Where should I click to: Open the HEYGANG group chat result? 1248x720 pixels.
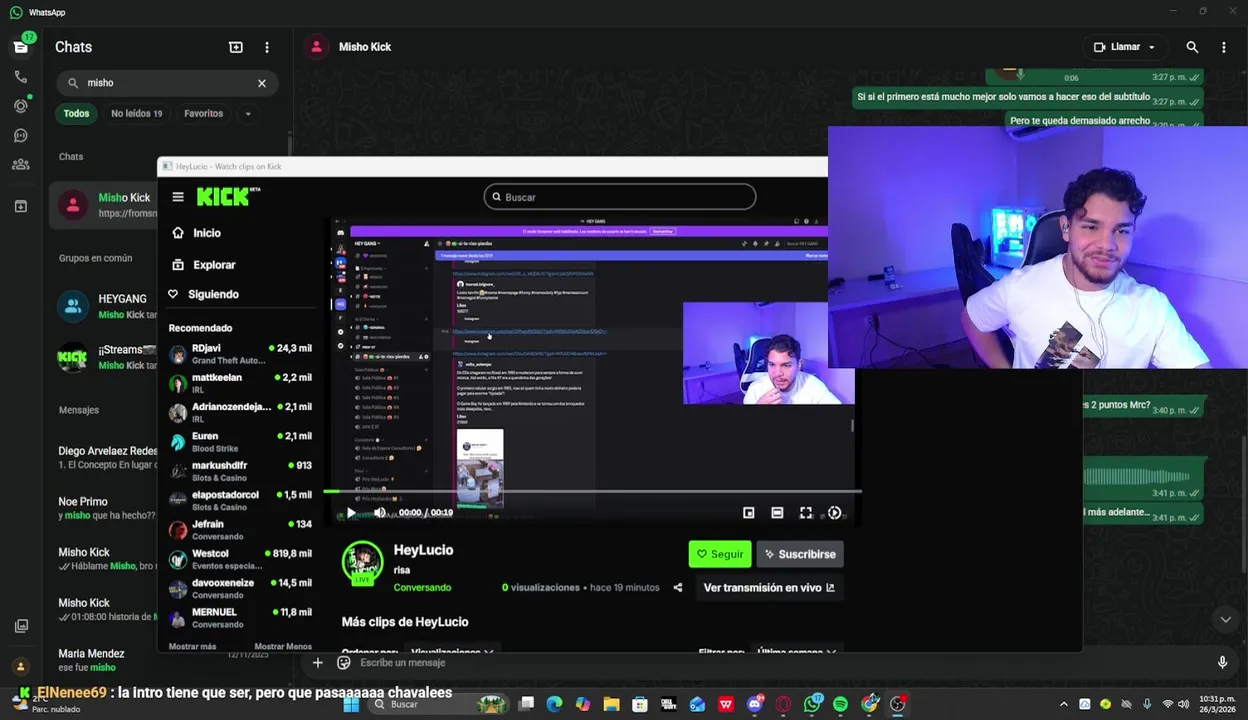point(106,306)
